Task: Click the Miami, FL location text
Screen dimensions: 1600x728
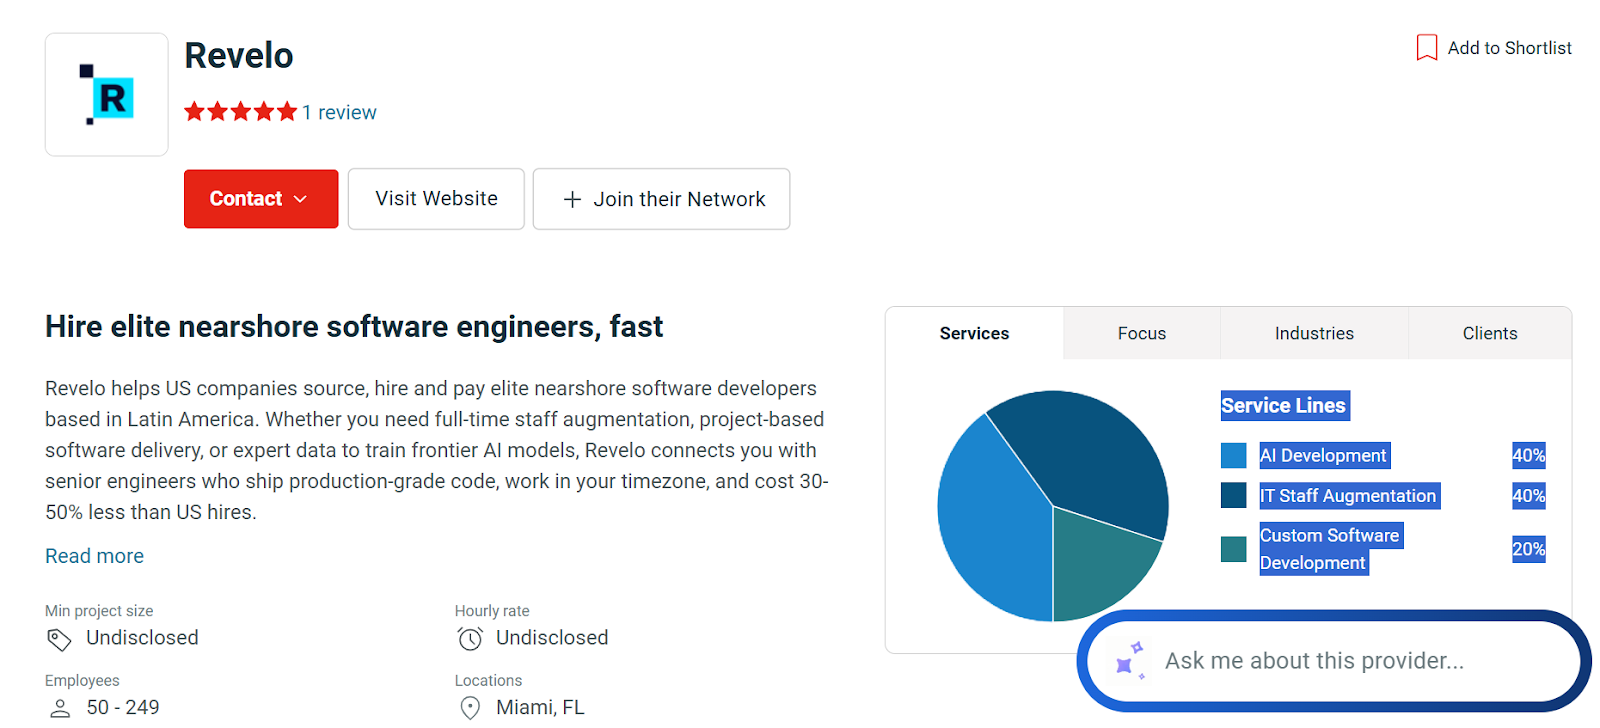Action: coord(540,708)
